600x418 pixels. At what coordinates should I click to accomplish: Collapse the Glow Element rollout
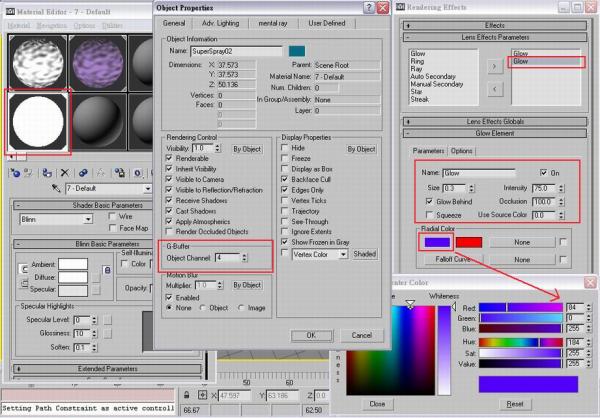click(x=495, y=133)
